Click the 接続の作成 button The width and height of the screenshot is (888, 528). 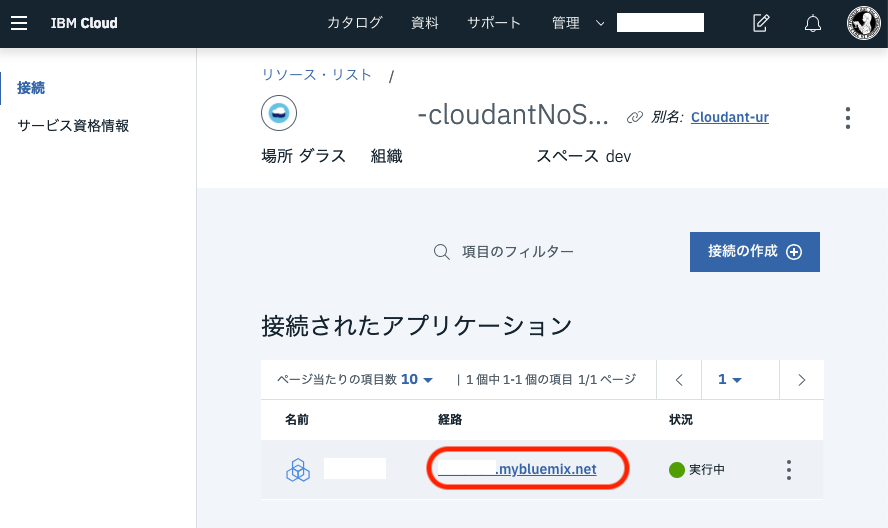(x=754, y=252)
